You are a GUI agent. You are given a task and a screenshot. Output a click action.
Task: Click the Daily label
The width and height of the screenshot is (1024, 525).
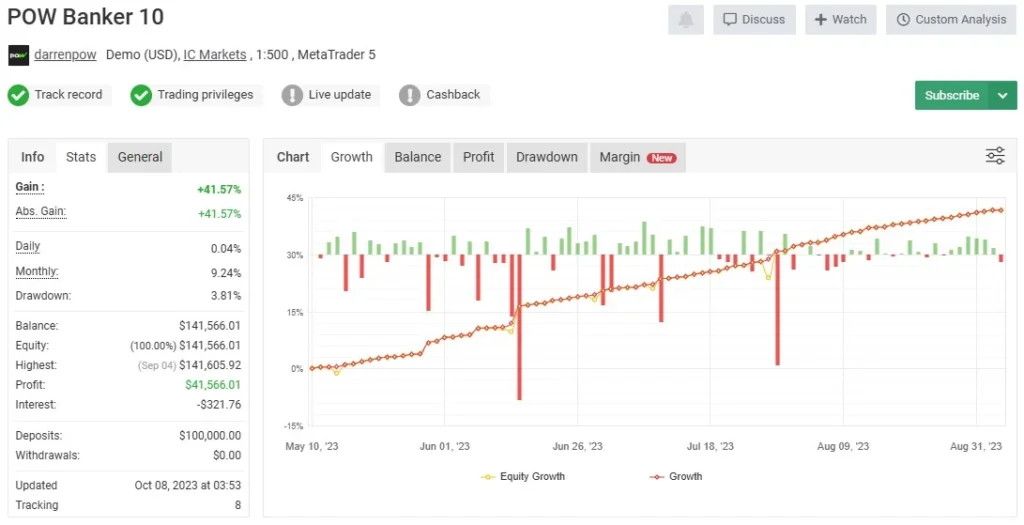(x=27, y=247)
